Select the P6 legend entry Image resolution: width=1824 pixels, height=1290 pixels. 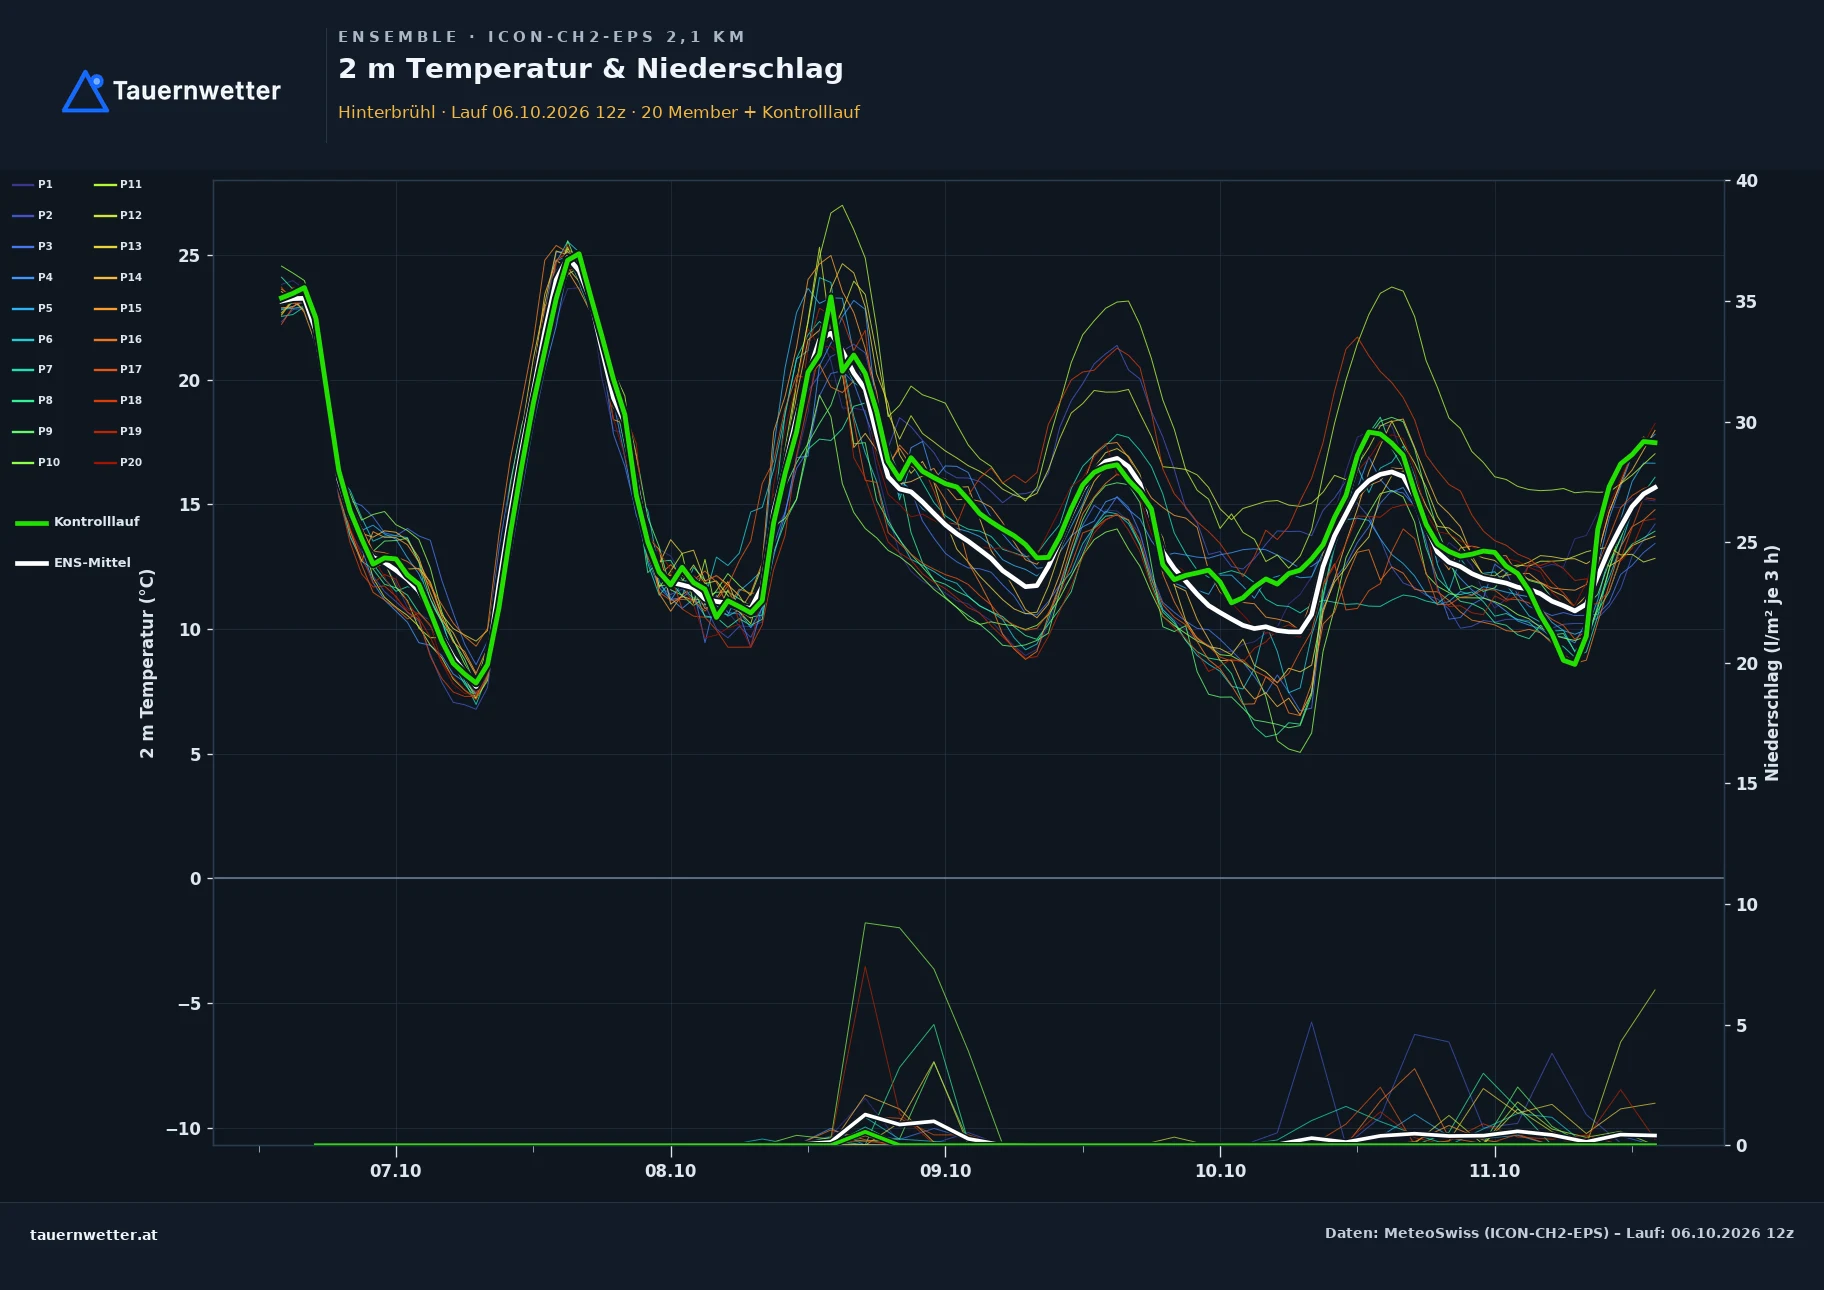coord(33,339)
